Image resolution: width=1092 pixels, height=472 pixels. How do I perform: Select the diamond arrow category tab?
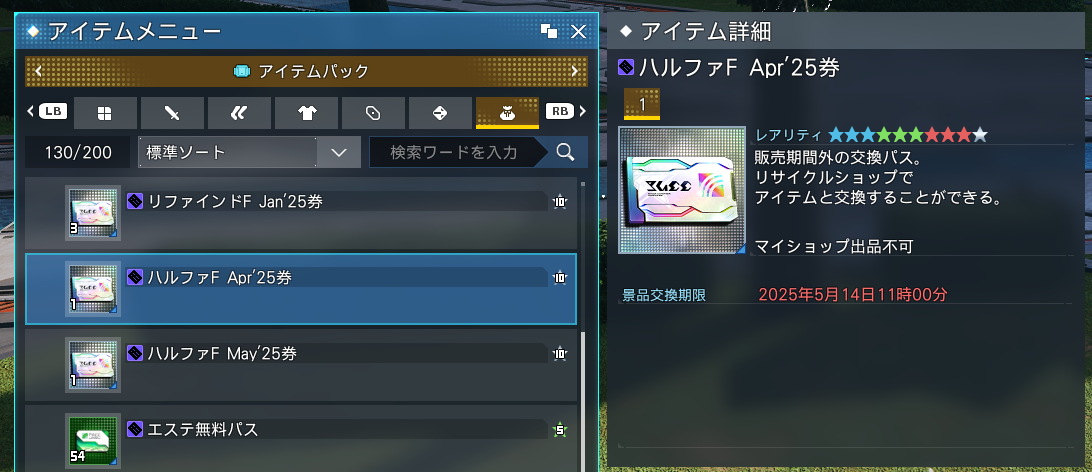click(x=440, y=113)
